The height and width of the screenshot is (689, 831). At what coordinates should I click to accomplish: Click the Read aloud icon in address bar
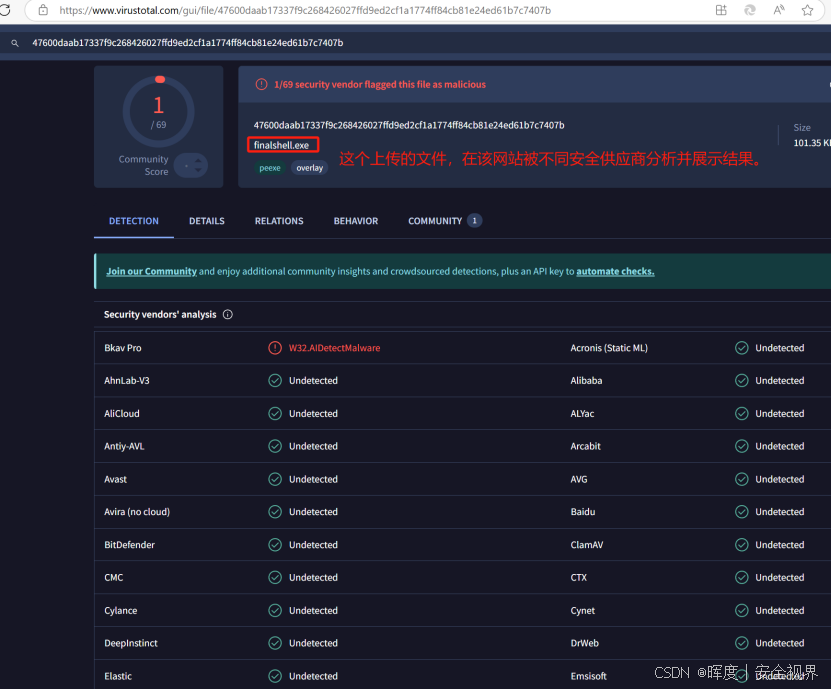click(x=779, y=10)
